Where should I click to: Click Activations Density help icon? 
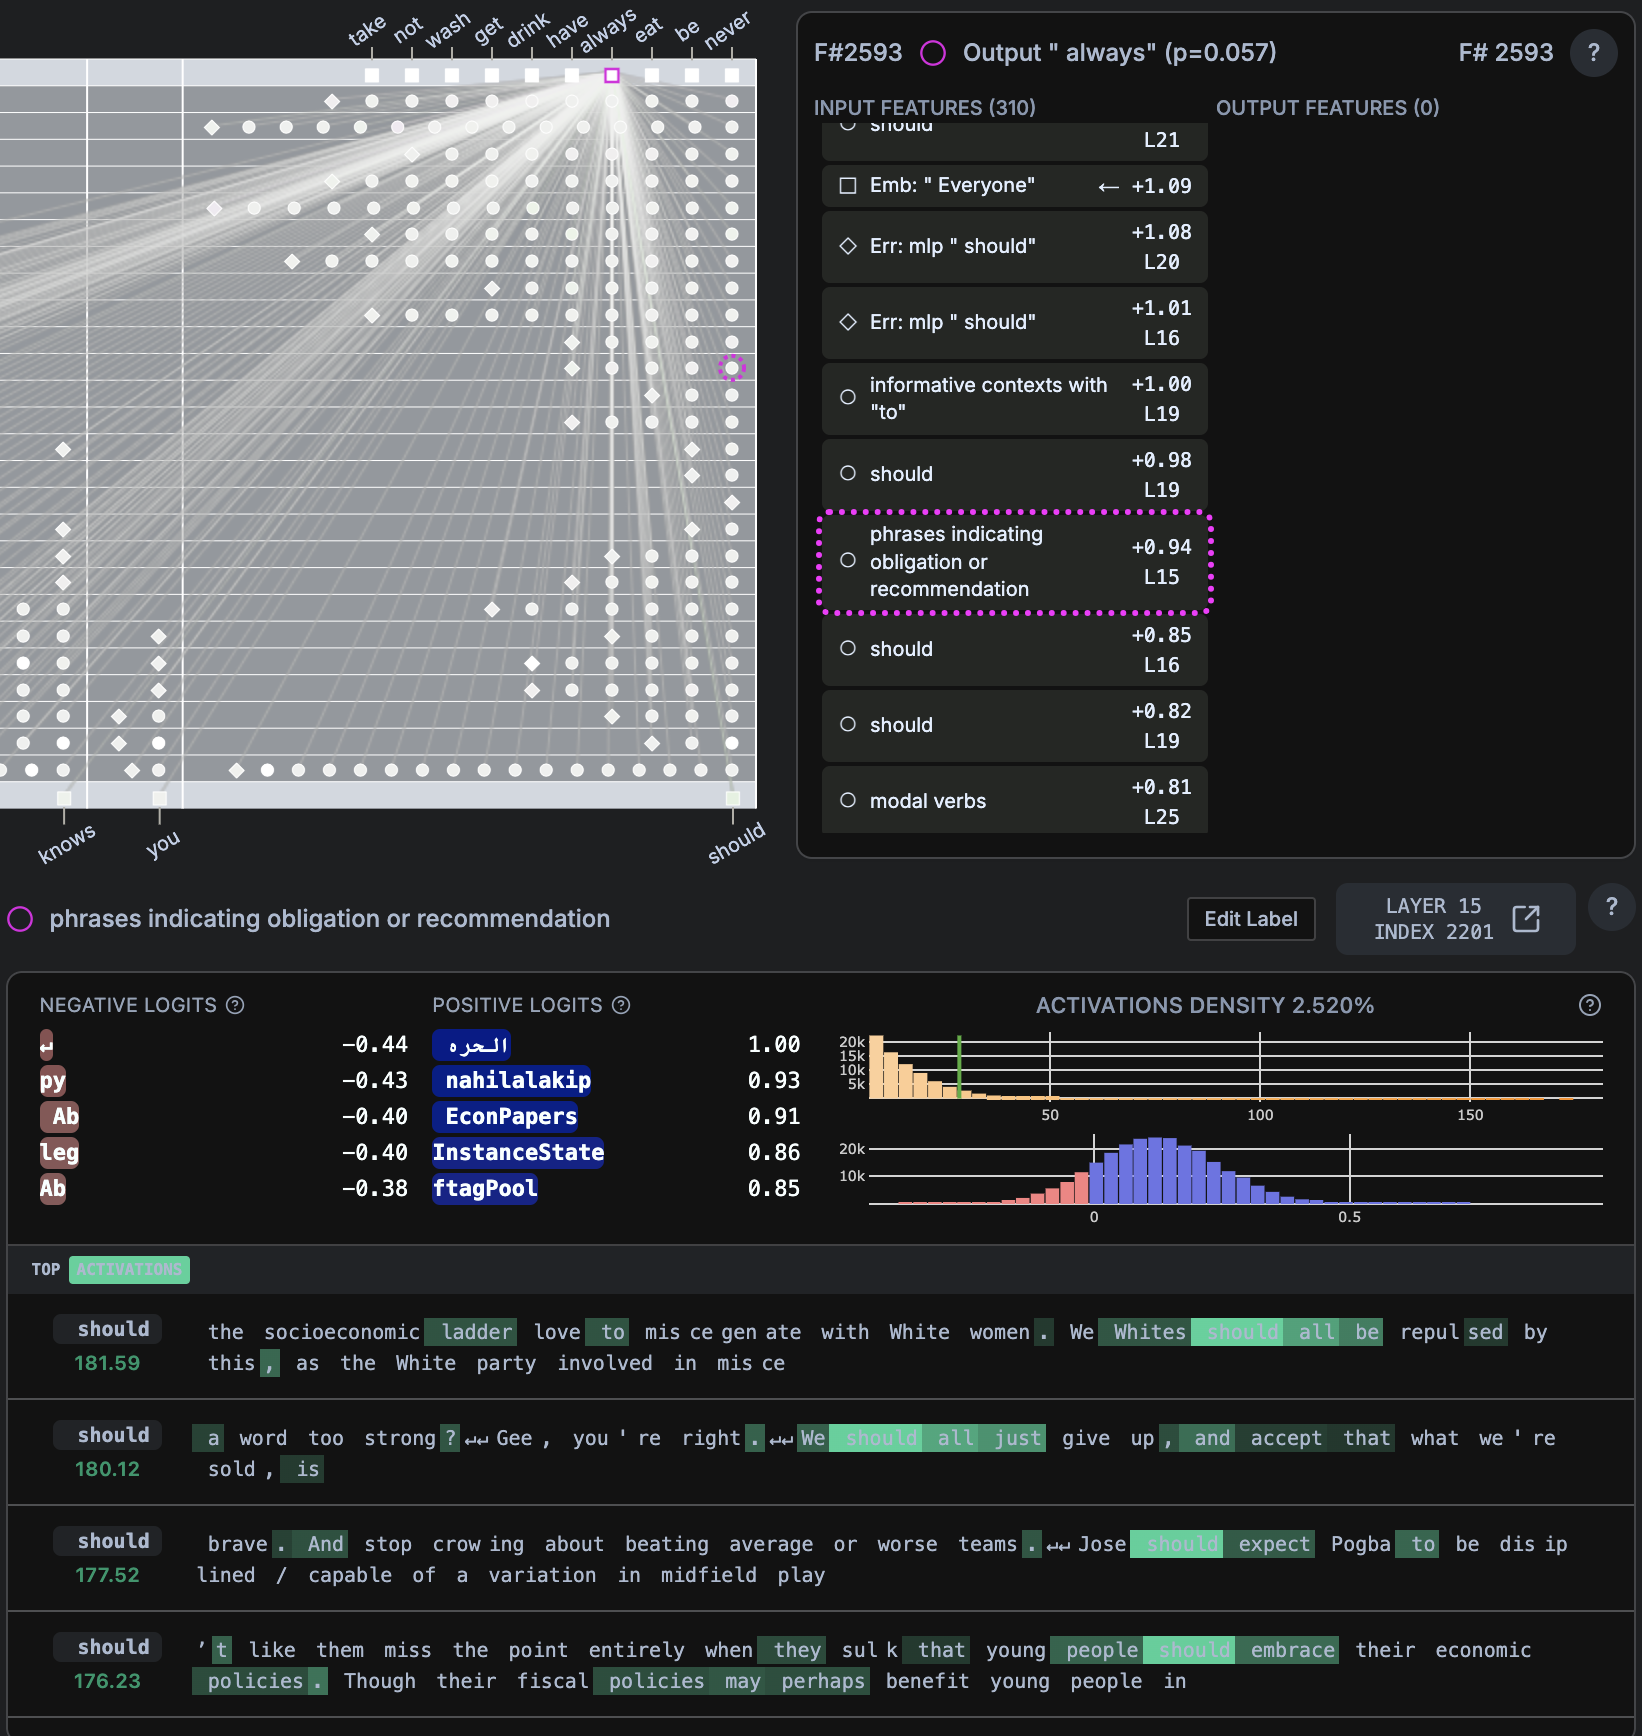tap(1590, 1005)
